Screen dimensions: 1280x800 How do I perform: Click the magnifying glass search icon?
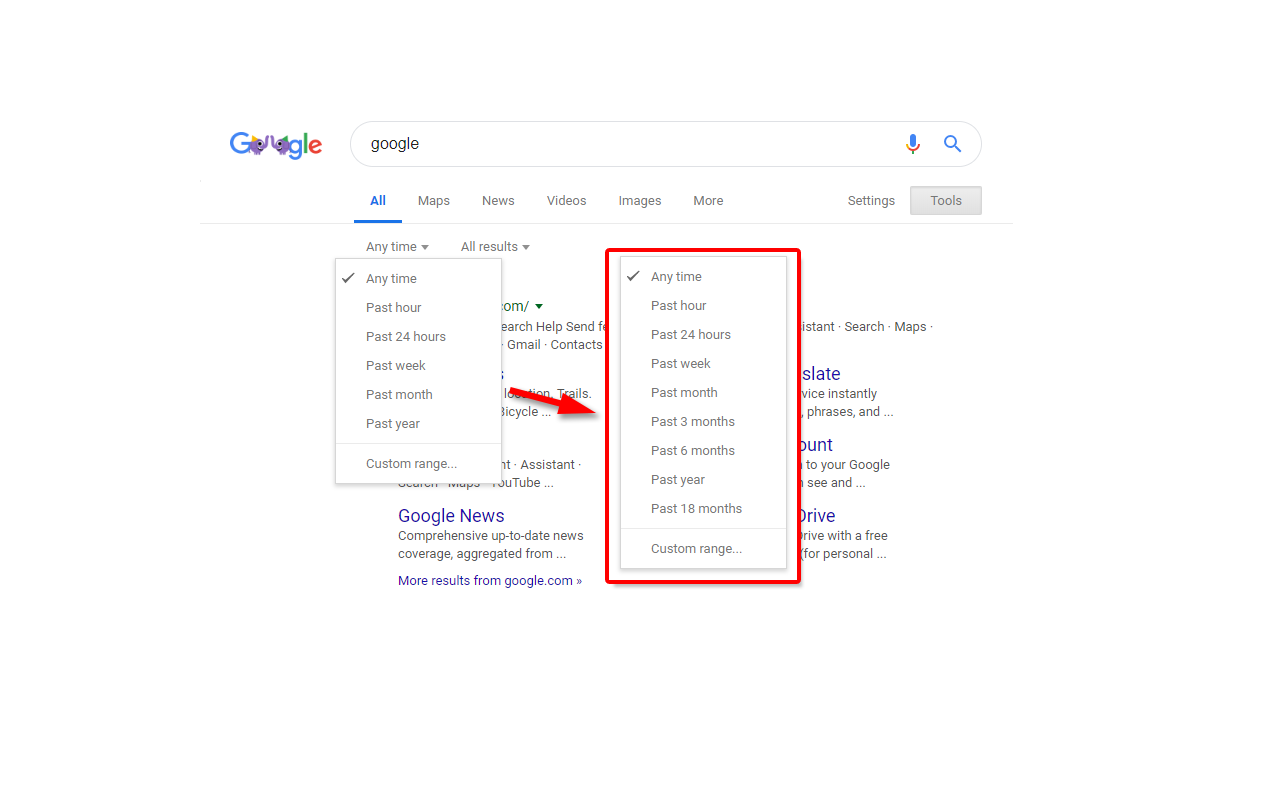point(952,143)
